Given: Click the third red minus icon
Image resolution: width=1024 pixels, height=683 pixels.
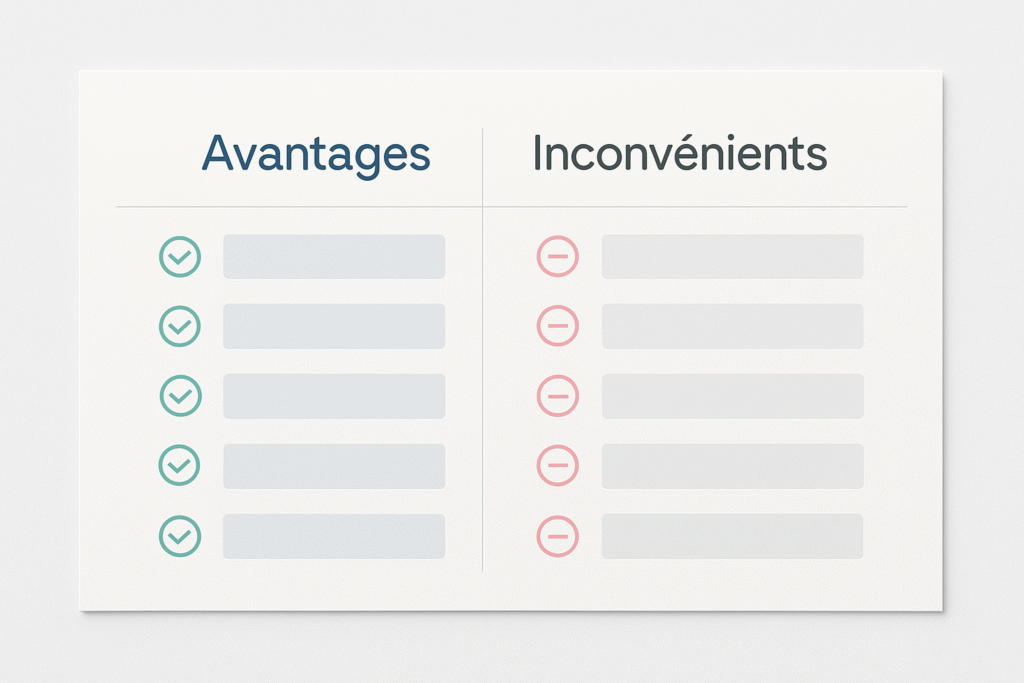Looking at the screenshot, I should 558,396.
